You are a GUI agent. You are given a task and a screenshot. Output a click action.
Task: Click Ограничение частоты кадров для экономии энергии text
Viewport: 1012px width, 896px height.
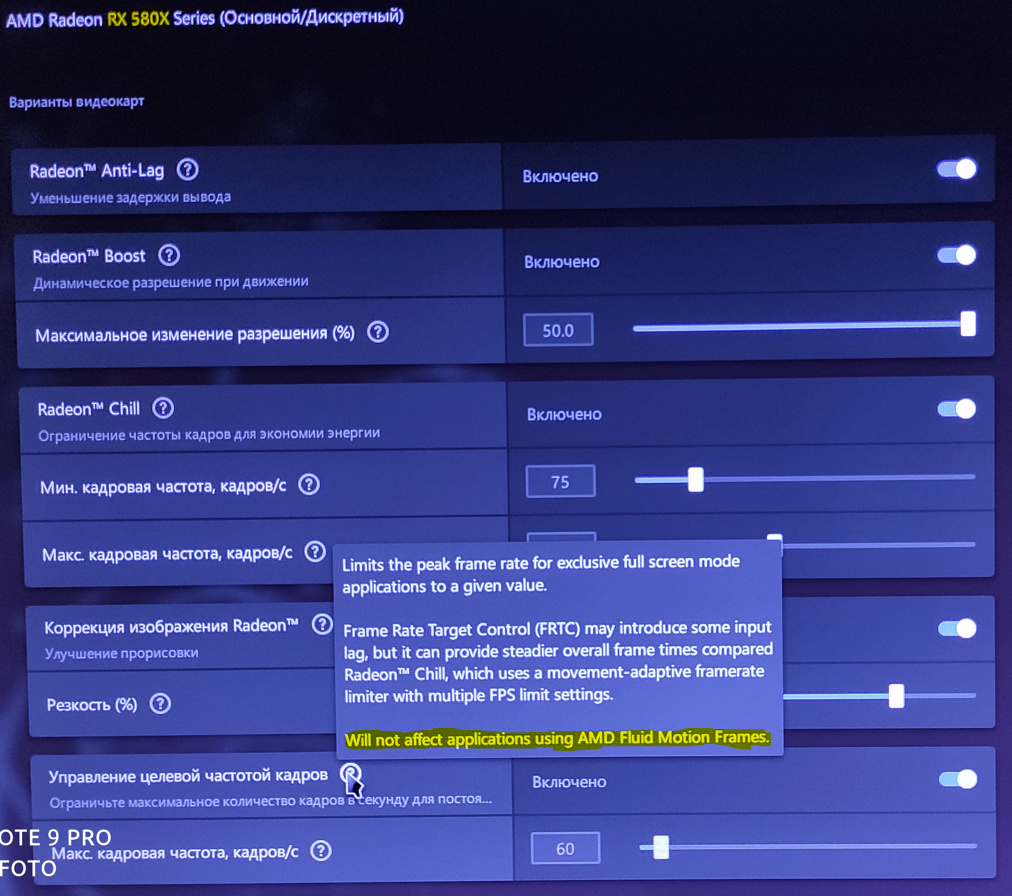pyautogui.click(x=208, y=434)
